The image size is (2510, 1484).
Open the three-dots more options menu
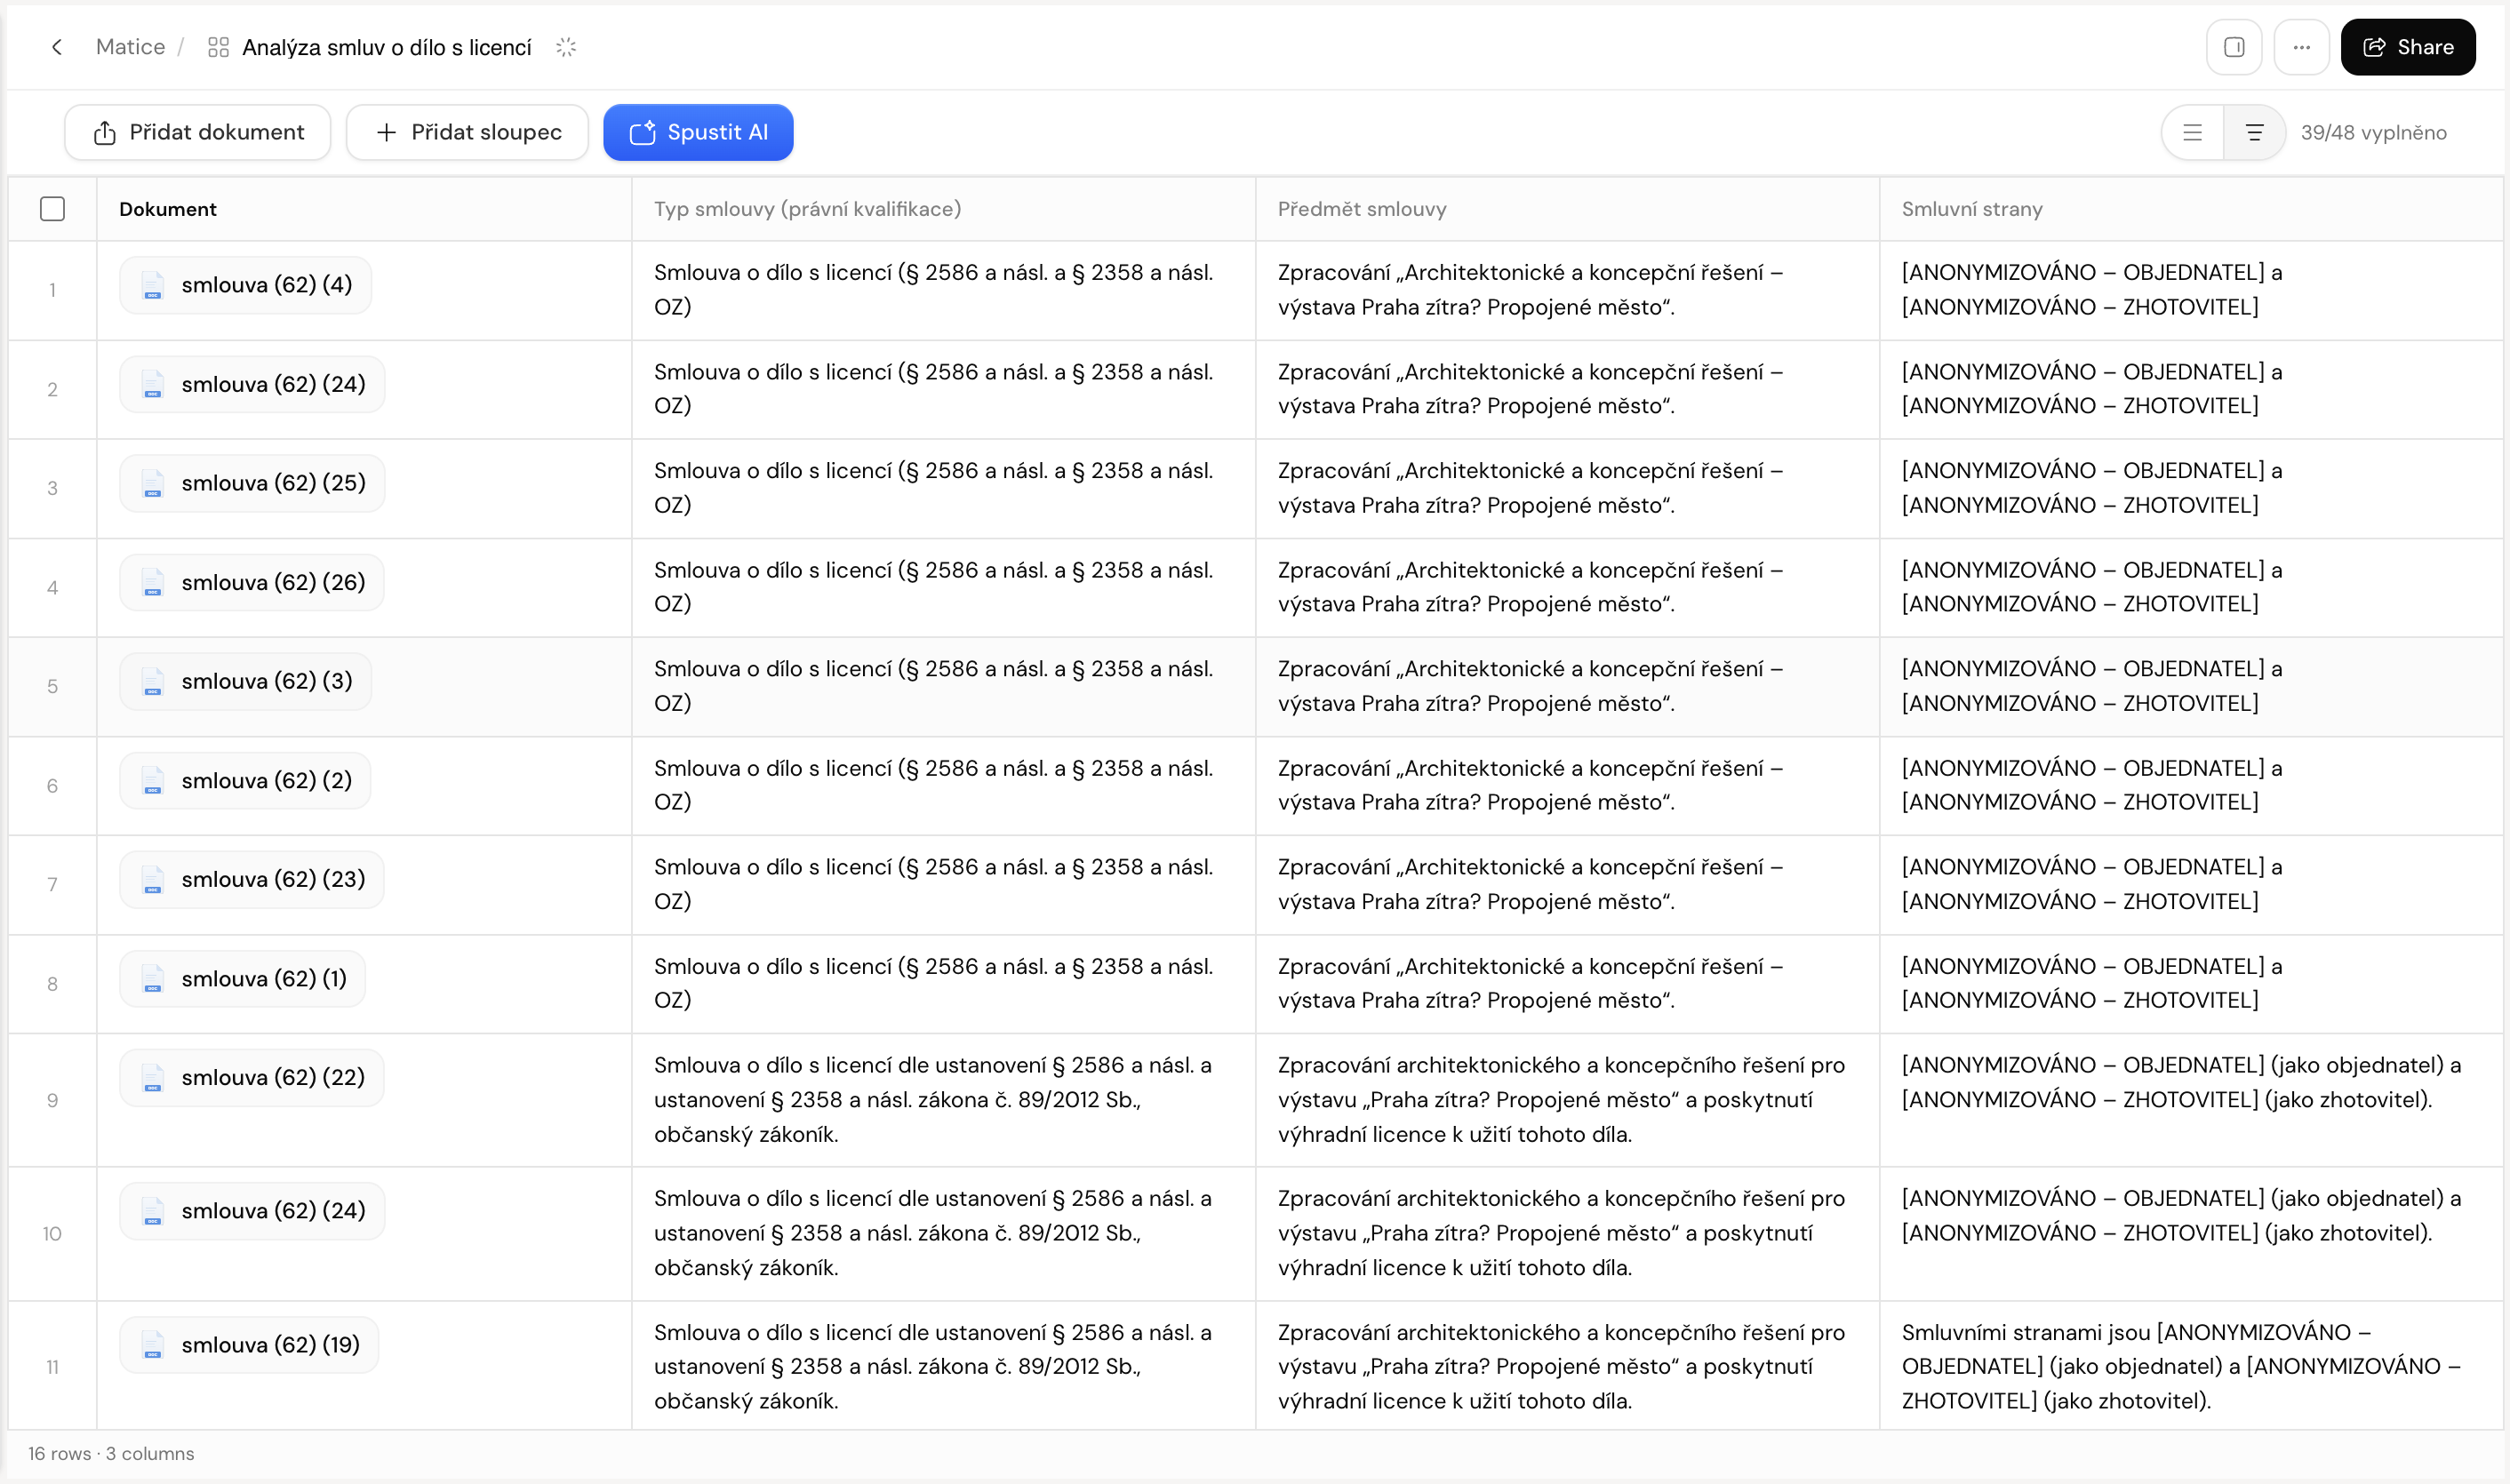click(x=2301, y=47)
